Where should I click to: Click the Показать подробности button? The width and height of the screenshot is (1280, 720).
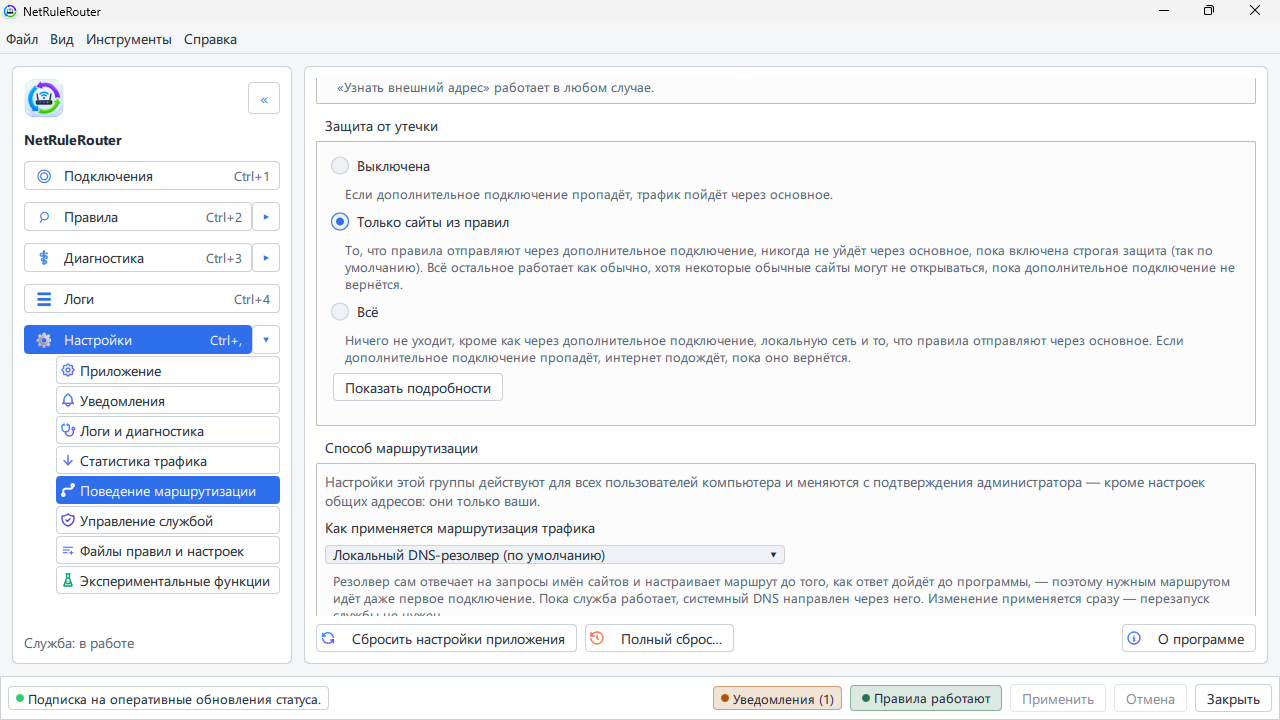tap(418, 388)
